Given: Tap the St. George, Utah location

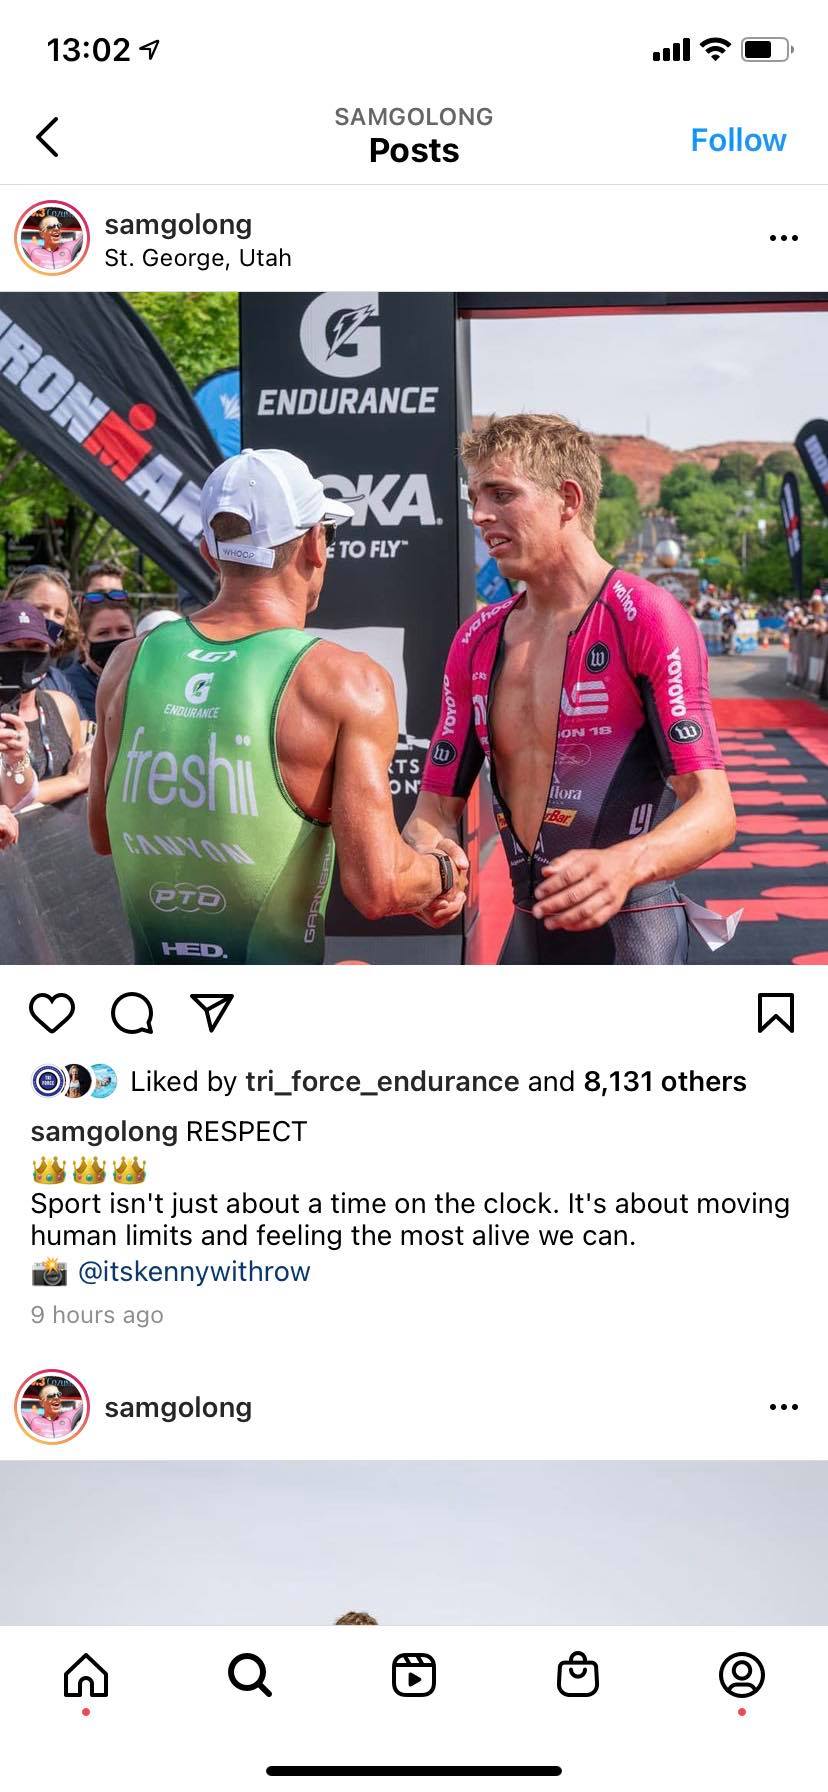Looking at the screenshot, I should (198, 258).
